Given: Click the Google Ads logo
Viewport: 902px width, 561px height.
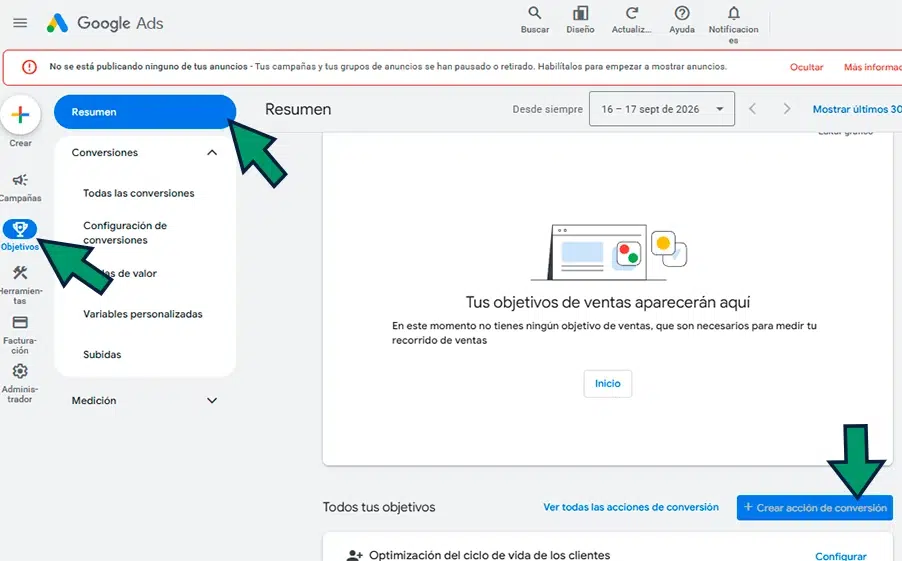Looking at the screenshot, I should [x=105, y=23].
